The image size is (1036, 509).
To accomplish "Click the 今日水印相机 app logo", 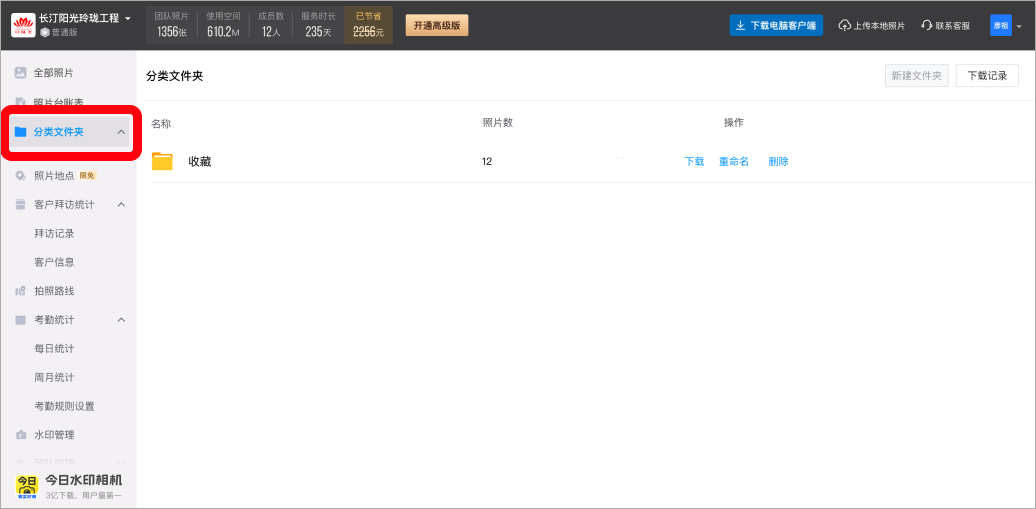I will click(26, 487).
